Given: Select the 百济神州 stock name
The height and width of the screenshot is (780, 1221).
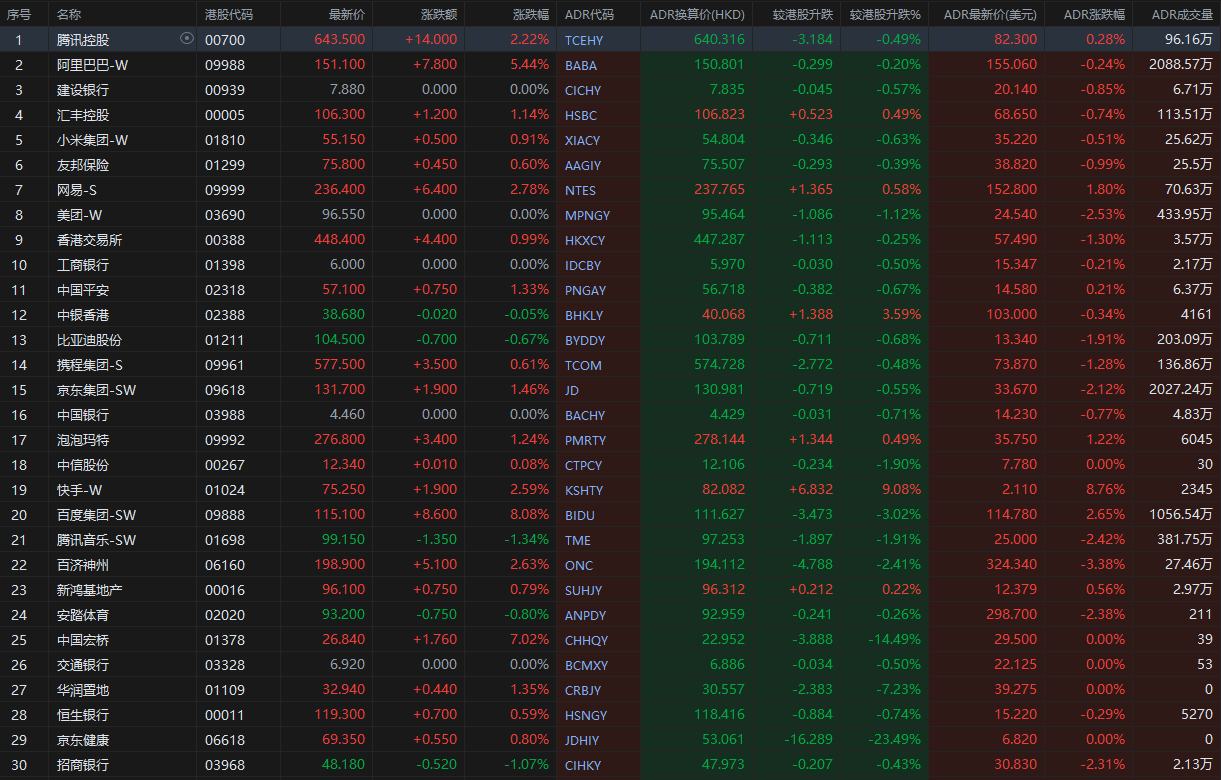Looking at the screenshot, I should tap(84, 565).
